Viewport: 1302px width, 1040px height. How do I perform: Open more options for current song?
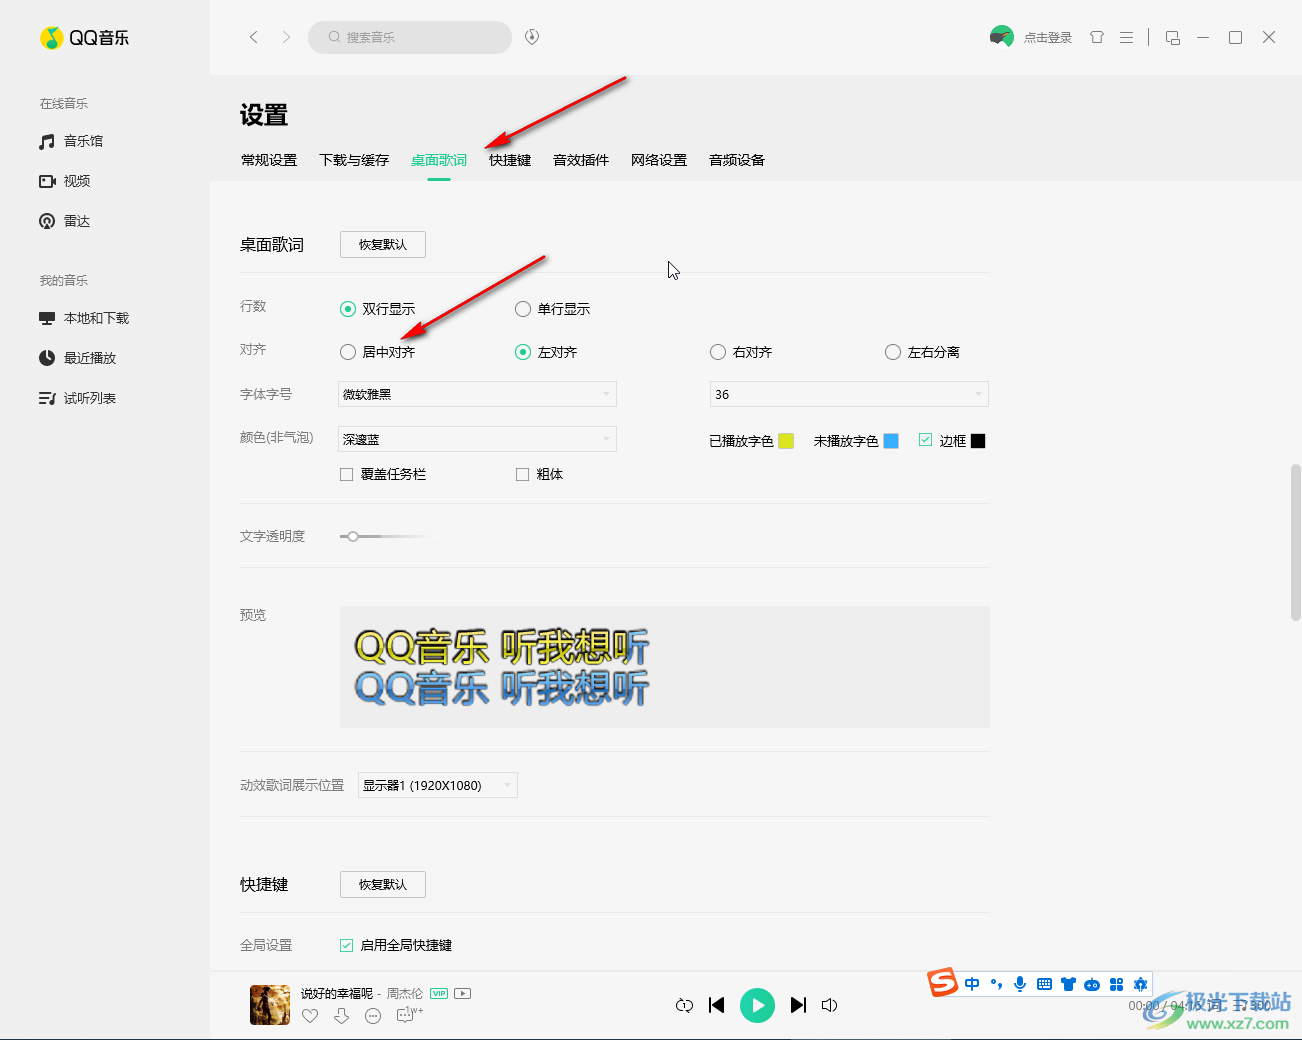pyautogui.click(x=373, y=1016)
